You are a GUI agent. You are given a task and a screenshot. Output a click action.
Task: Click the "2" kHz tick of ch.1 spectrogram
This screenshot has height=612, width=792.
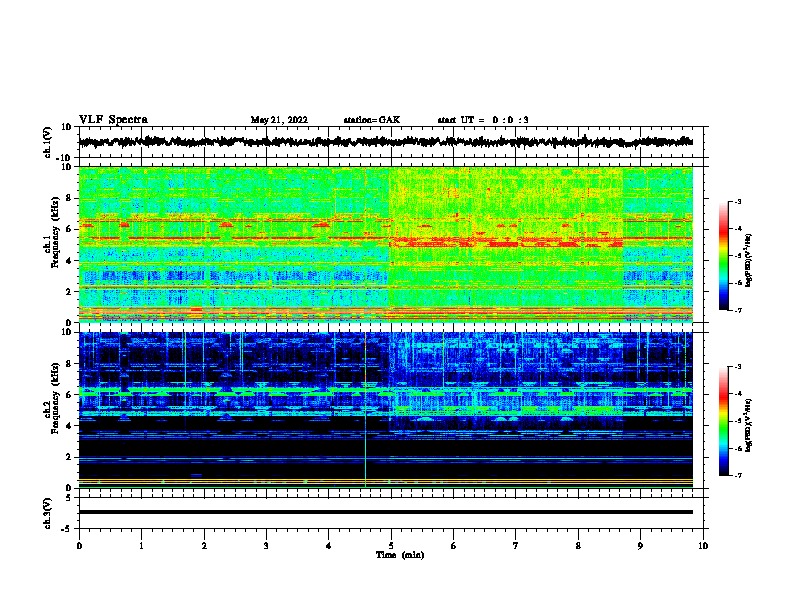[x=69, y=292]
